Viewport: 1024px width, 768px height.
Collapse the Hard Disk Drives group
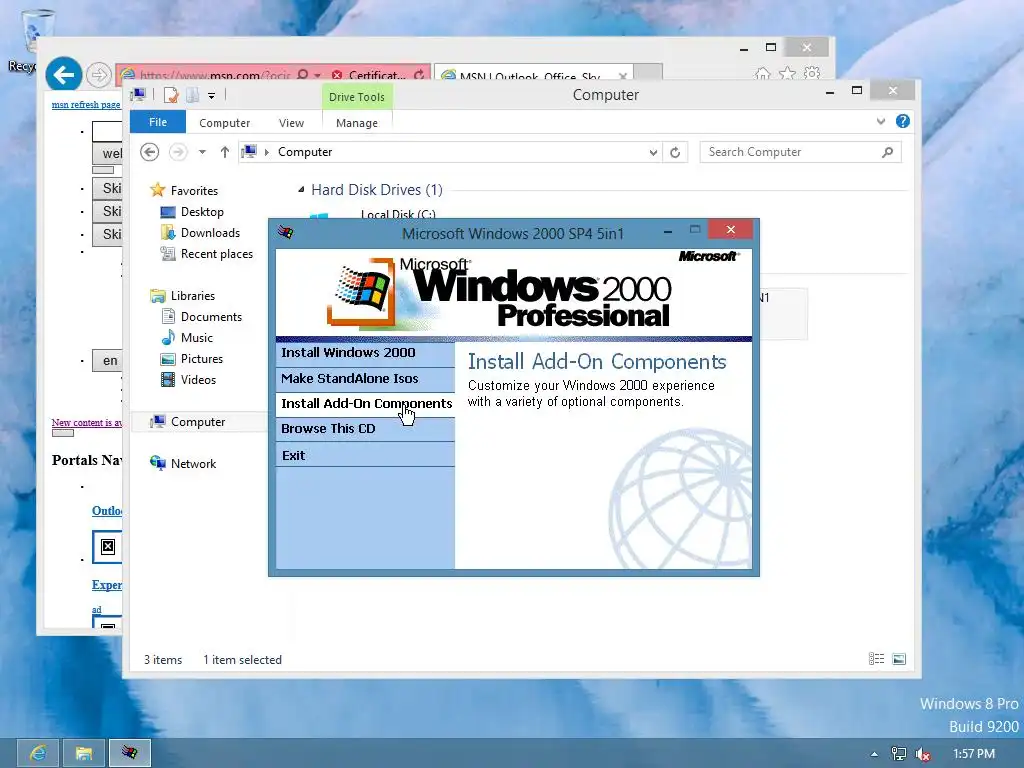(301, 190)
